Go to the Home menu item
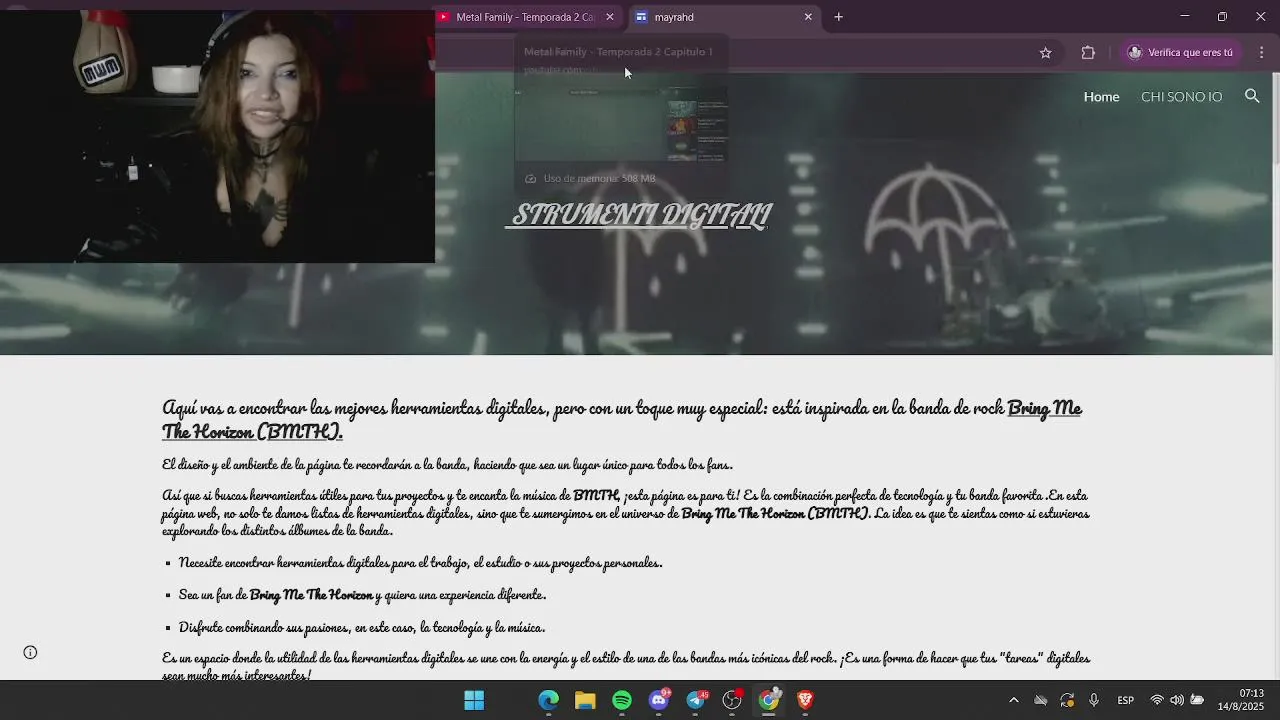 pyautogui.click(x=1101, y=97)
